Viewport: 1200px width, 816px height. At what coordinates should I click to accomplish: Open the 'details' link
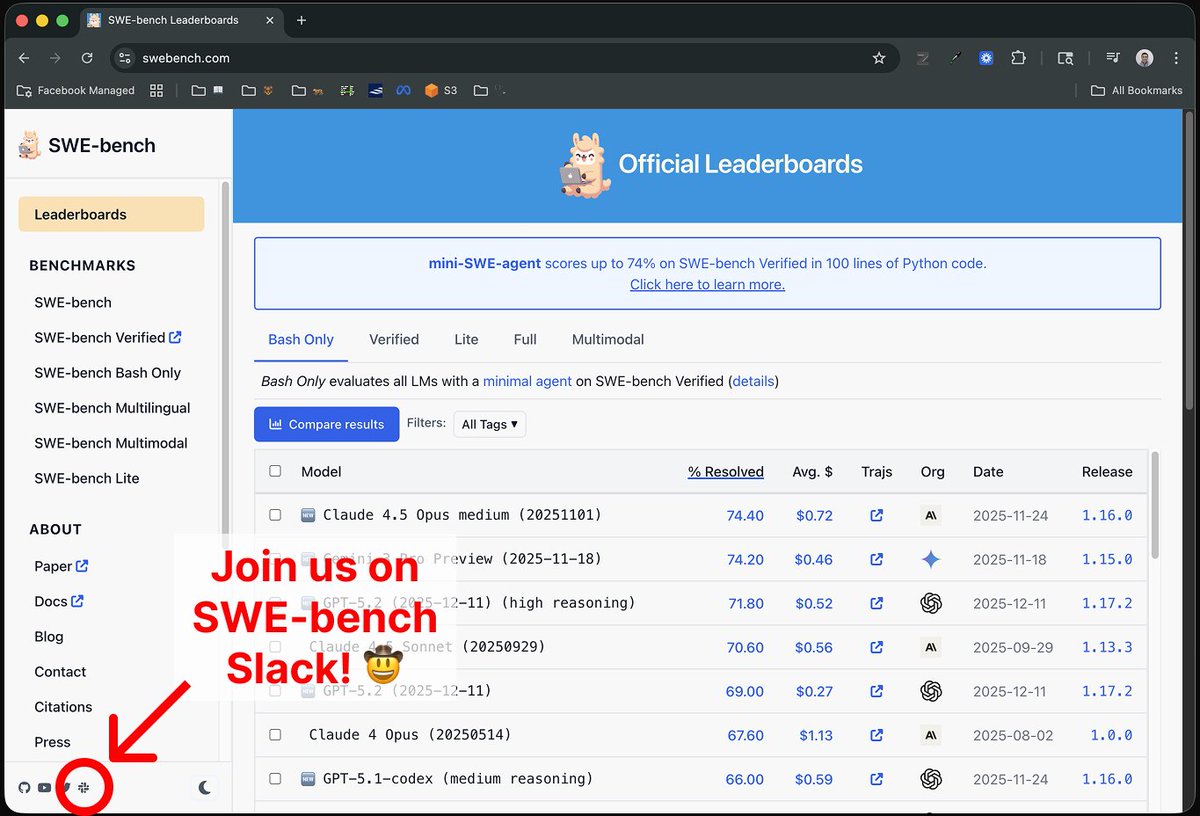pos(753,381)
